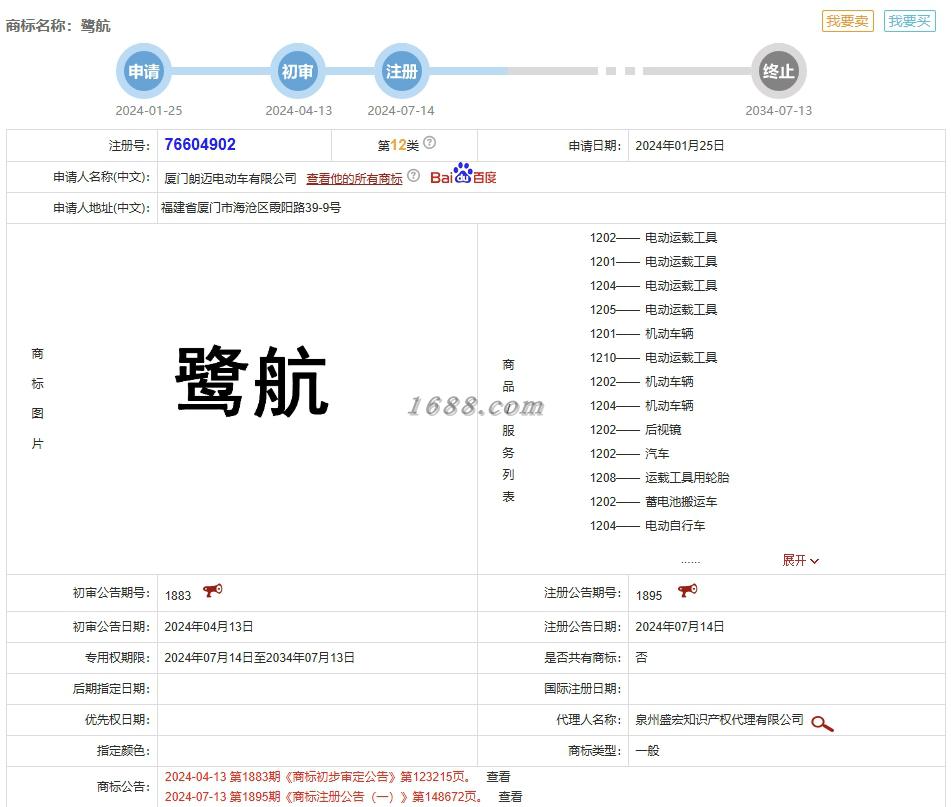Click timeline date 2024-01-25
The height and width of the screenshot is (807, 951).
(149, 110)
